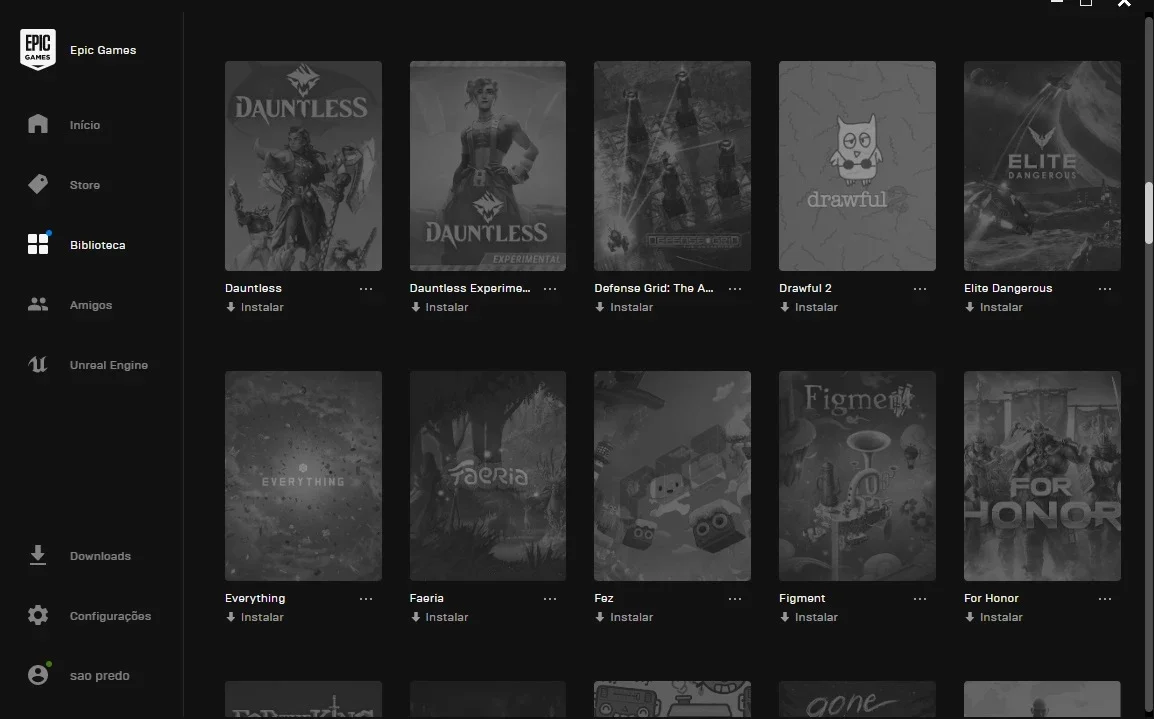The image size is (1154, 719).
Task: Click Instalar under Dauntless Experimental
Action: (439, 307)
